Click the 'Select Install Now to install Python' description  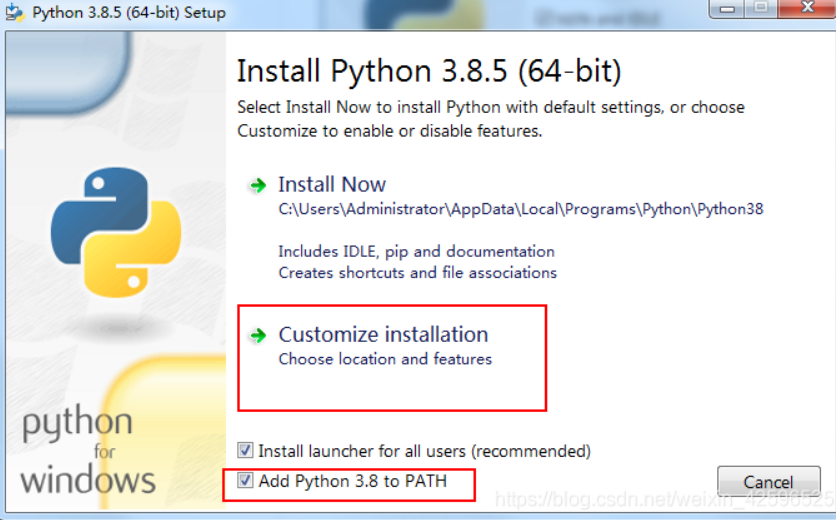(491, 118)
